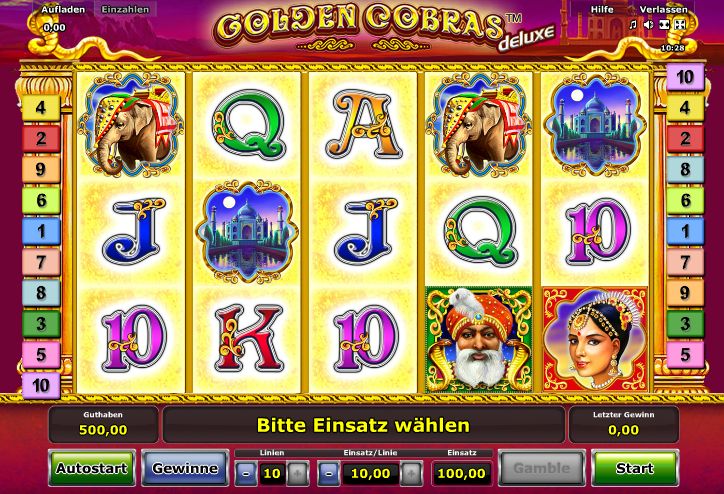Select Verlassen to exit the game
The width and height of the screenshot is (724, 494).
point(663,9)
